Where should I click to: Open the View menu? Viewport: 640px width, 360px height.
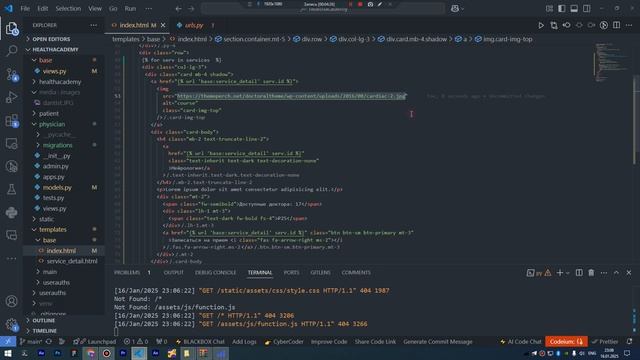click(95, 9)
